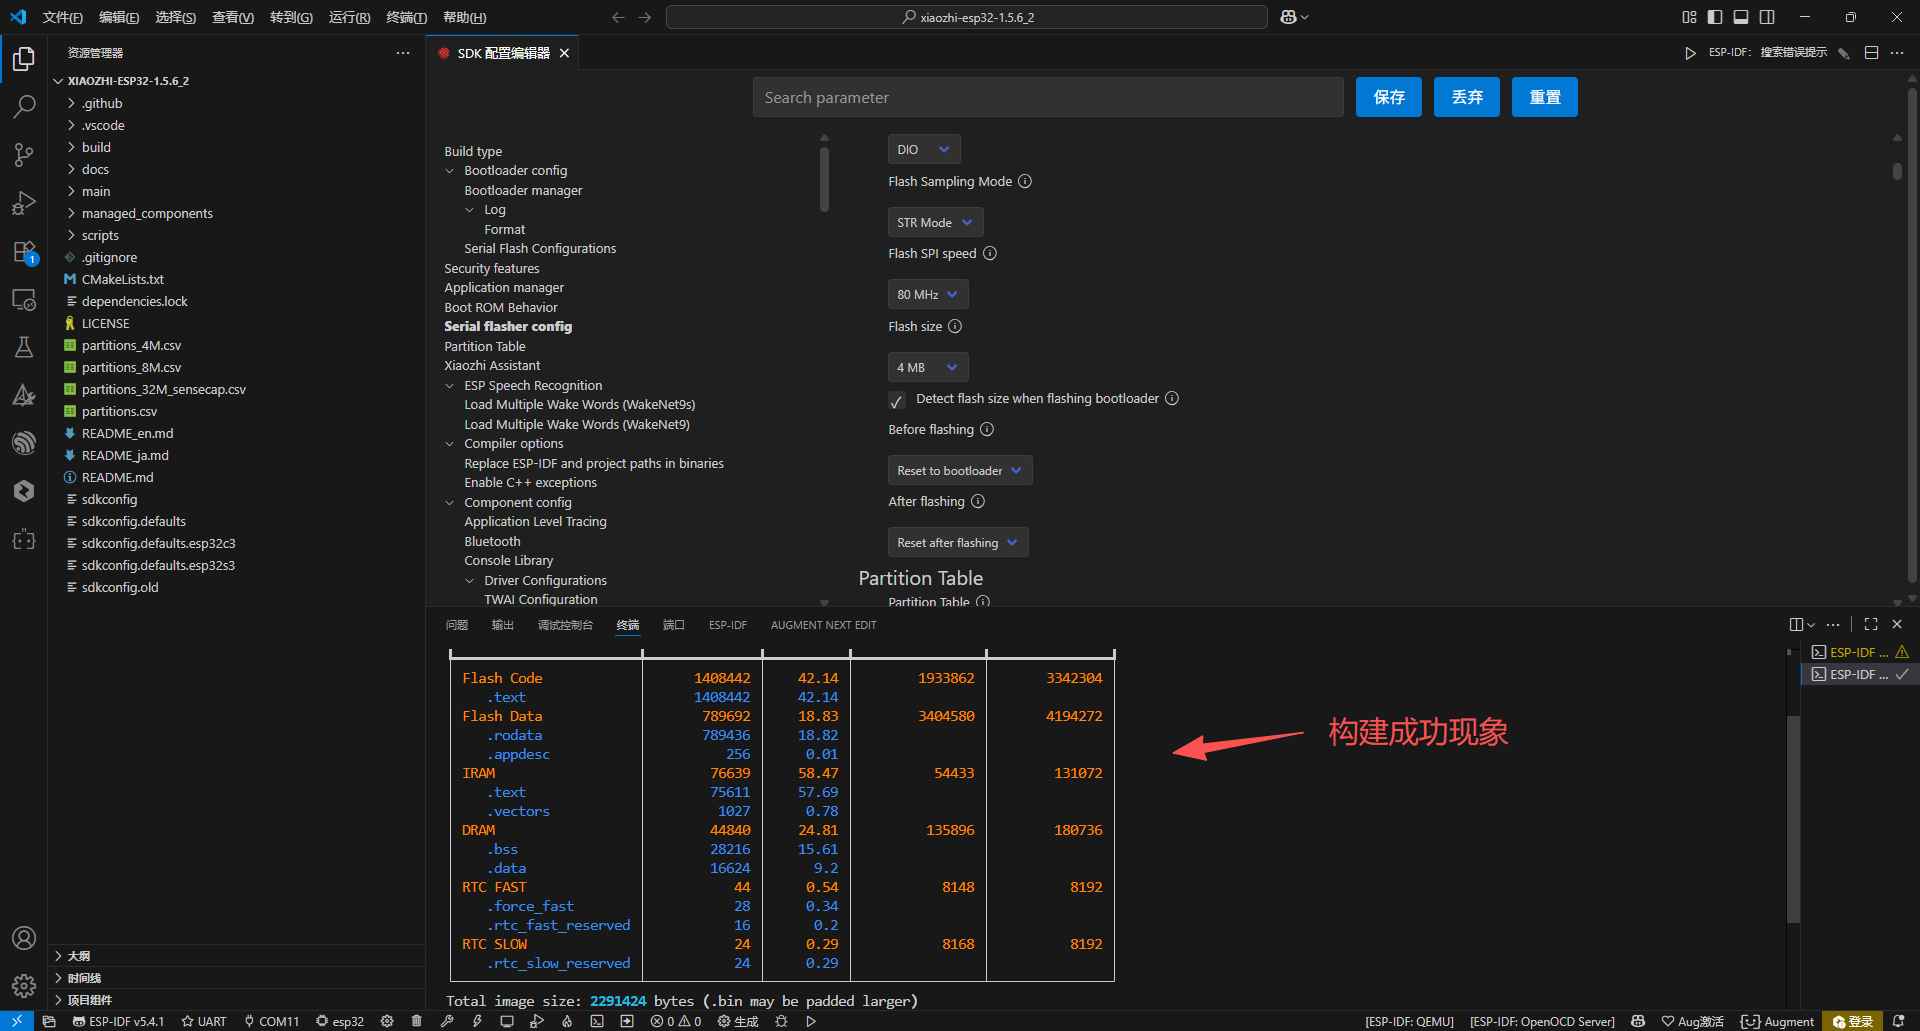The image size is (1920, 1031).
Task: Collapse the Bootloader config section
Action: (450, 171)
